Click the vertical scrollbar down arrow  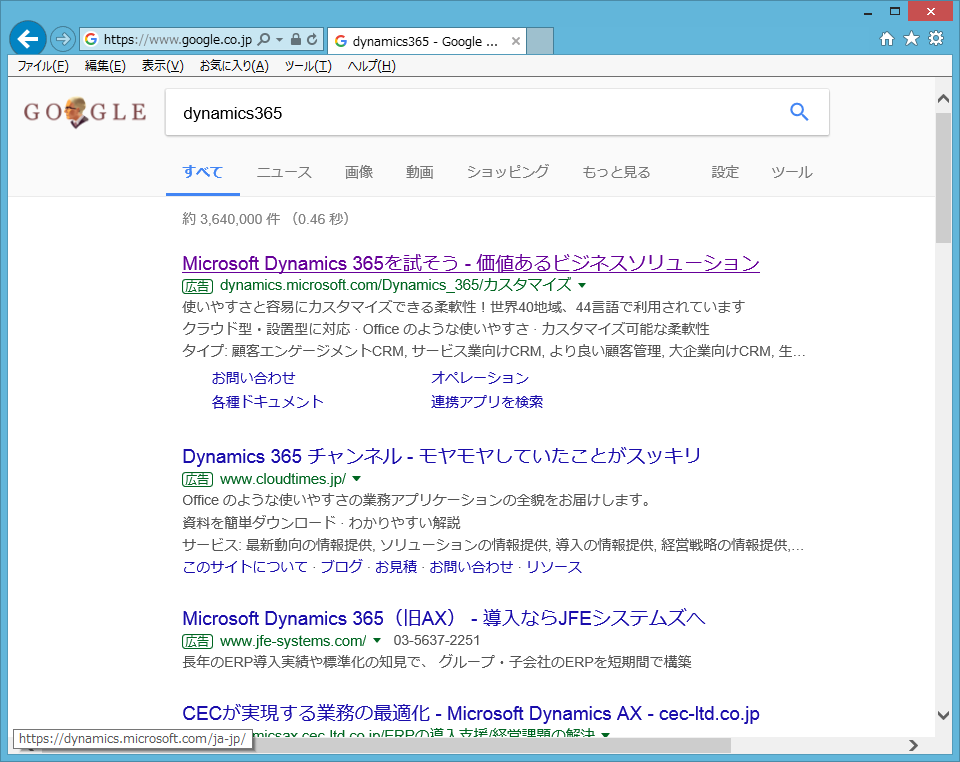[x=943, y=715]
